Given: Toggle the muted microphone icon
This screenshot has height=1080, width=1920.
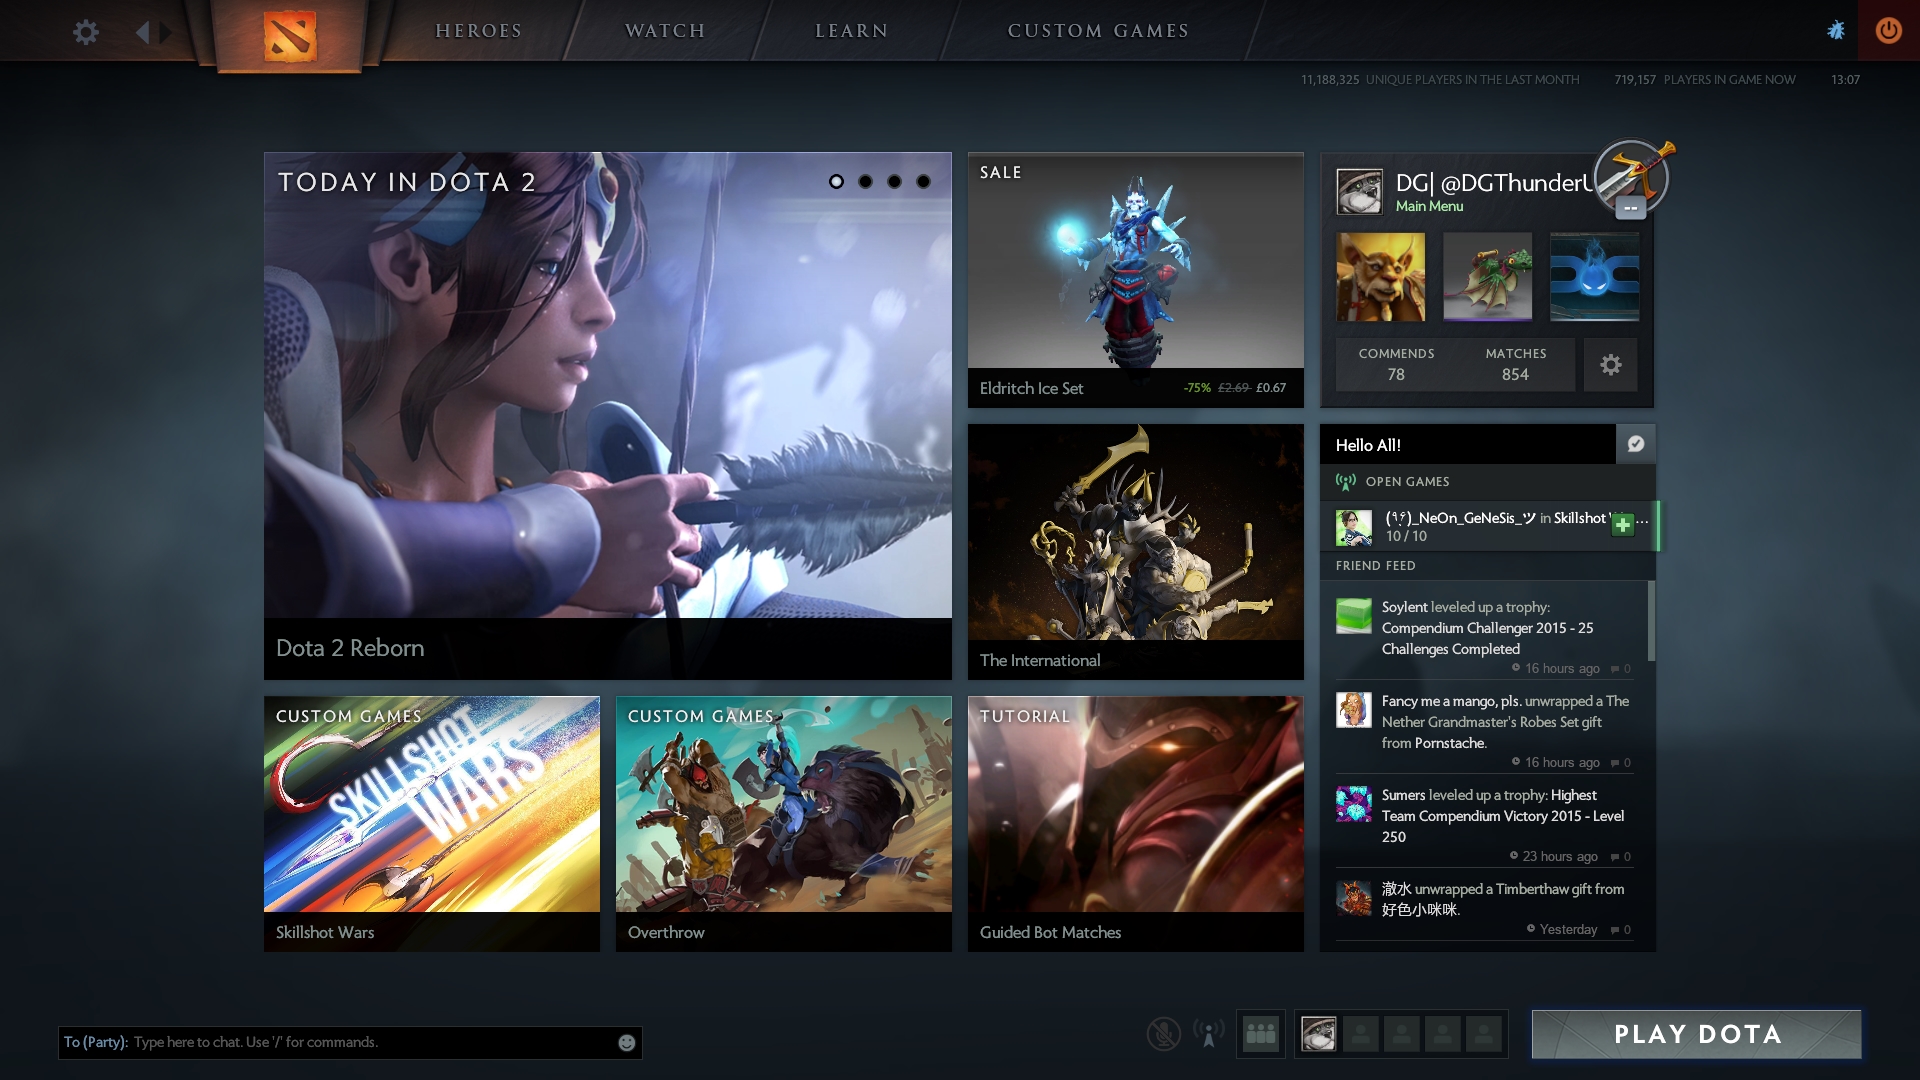Looking at the screenshot, I should [x=1163, y=1034].
